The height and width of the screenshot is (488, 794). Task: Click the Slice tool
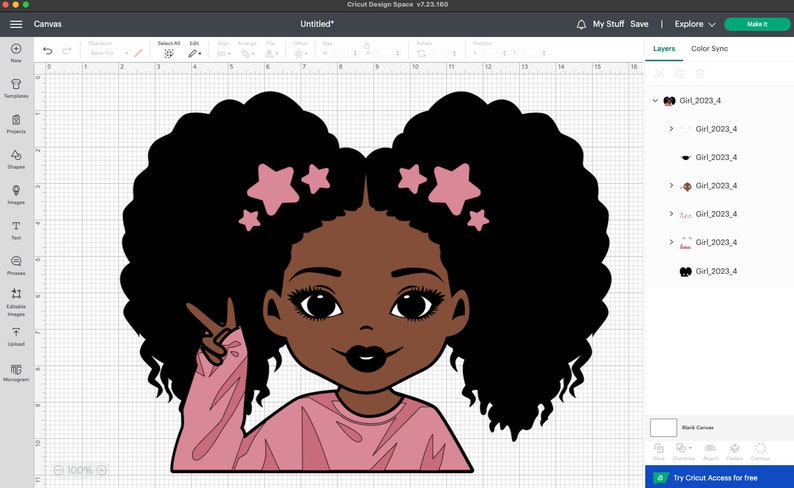click(x=659, y=451)
